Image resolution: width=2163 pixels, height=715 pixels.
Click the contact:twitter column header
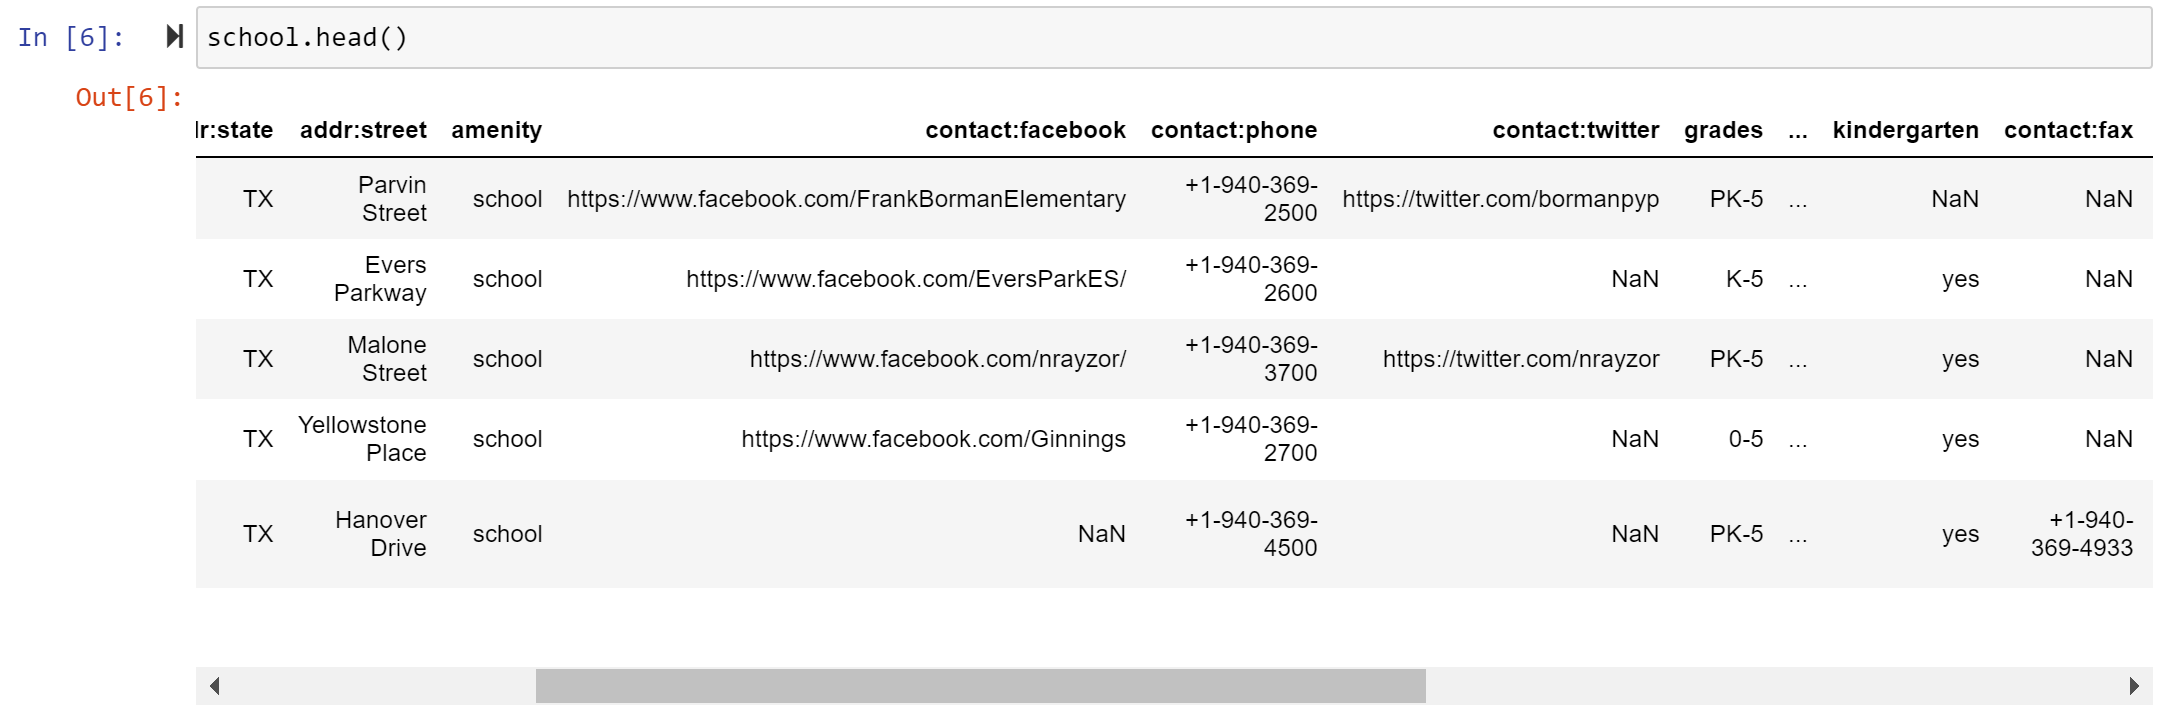click(x=1575, y=130)
